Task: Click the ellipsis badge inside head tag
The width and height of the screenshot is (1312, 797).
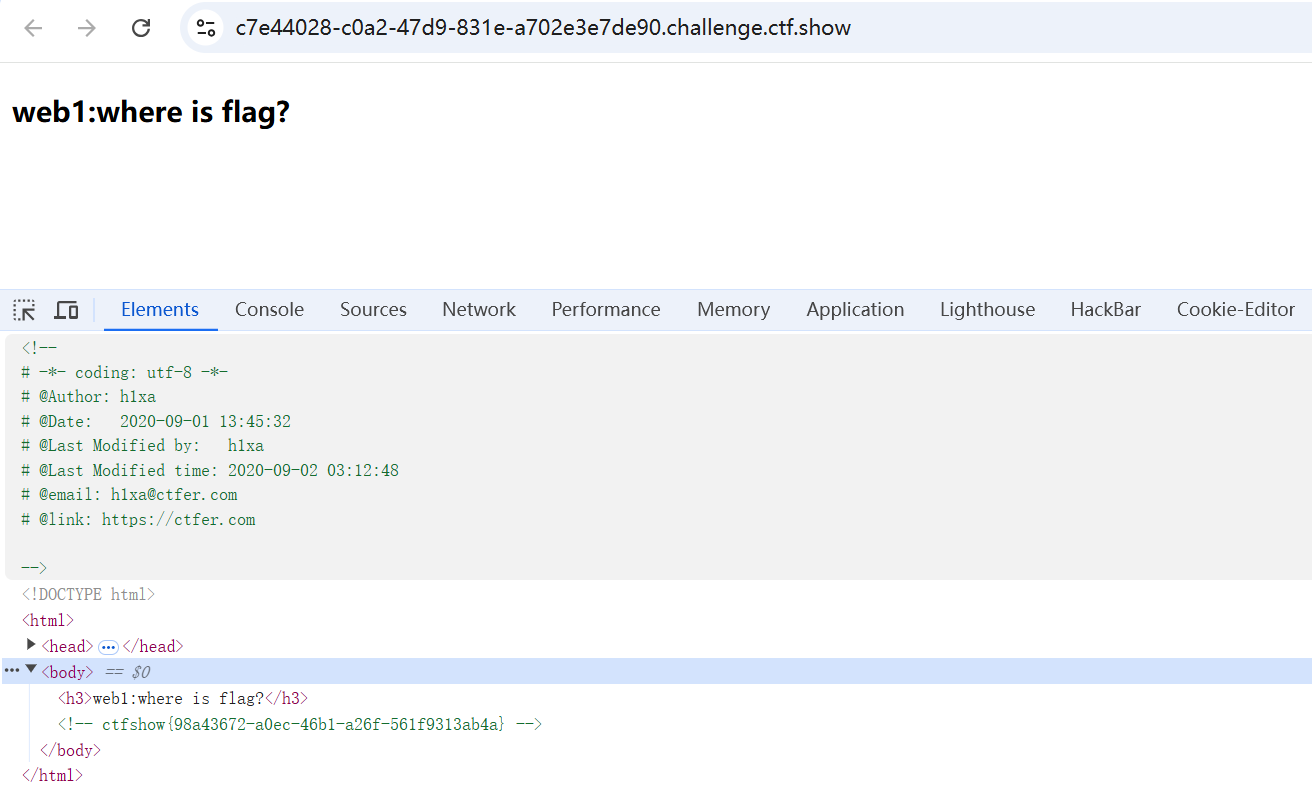Action: [x=108, y=647]
